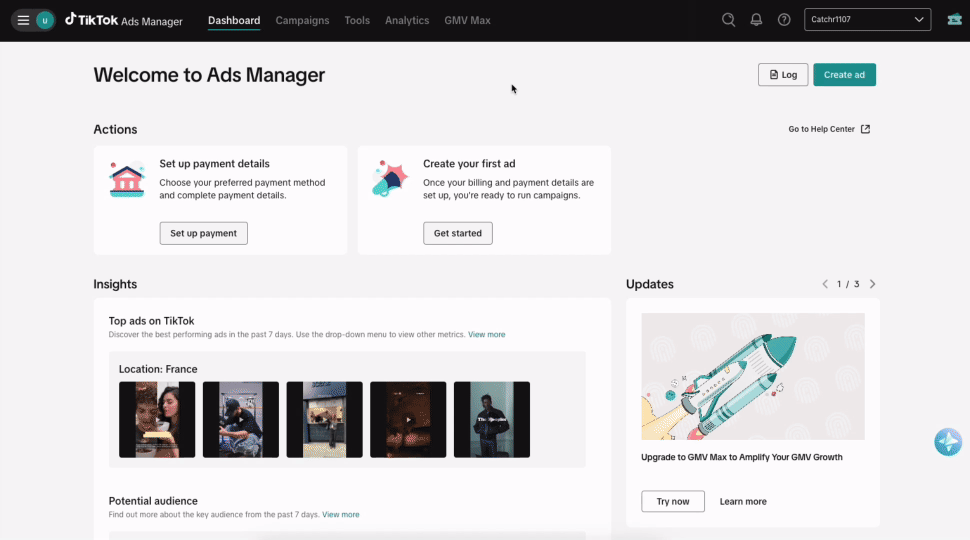The image size is (970, 540).
Task: Click 'Welcome to Ads Manager' title
Action: pos(209,75)
